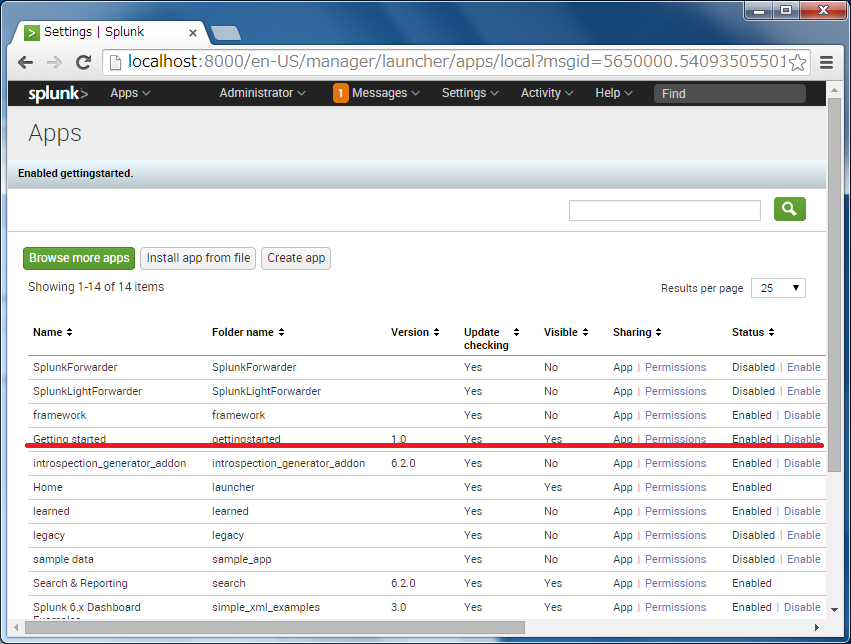
Task: Click the Browse more apps button
Action: (x=79, y=258)
